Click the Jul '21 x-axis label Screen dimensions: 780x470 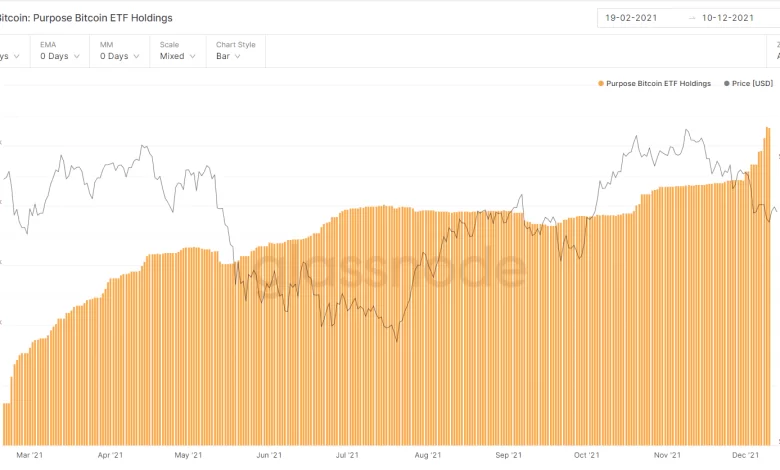(347, 456)
